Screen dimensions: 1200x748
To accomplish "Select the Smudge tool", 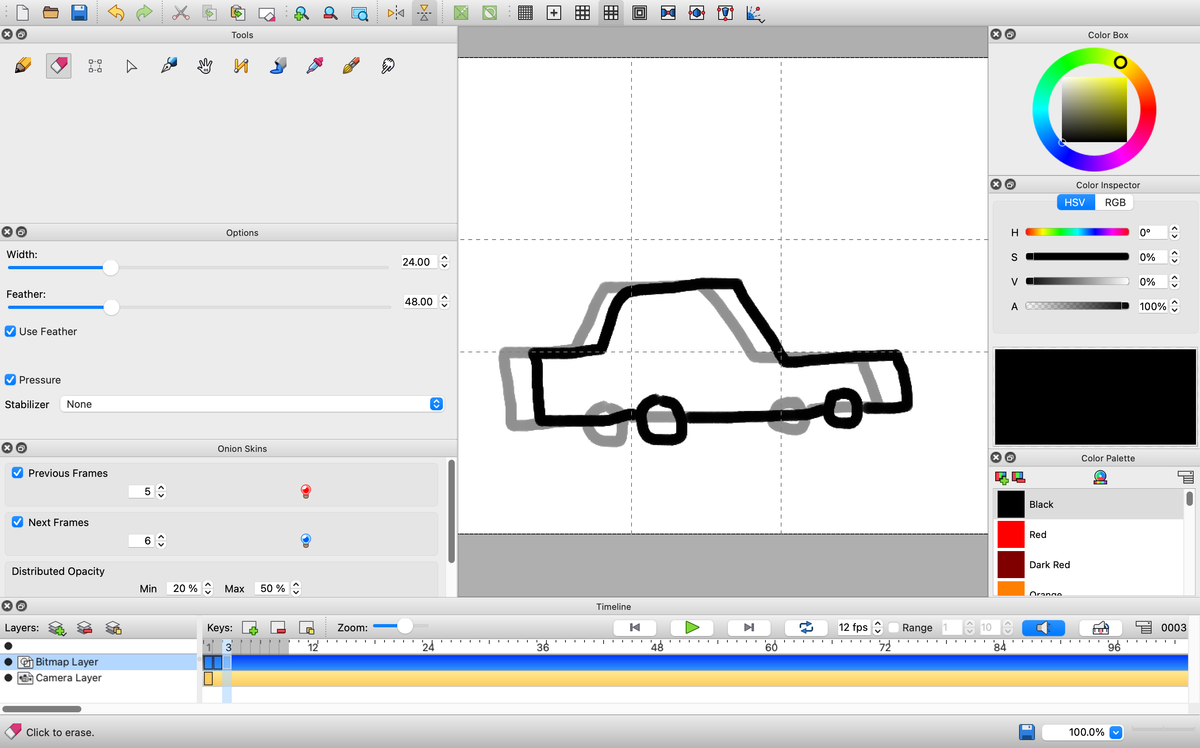I will click(387, 66).
